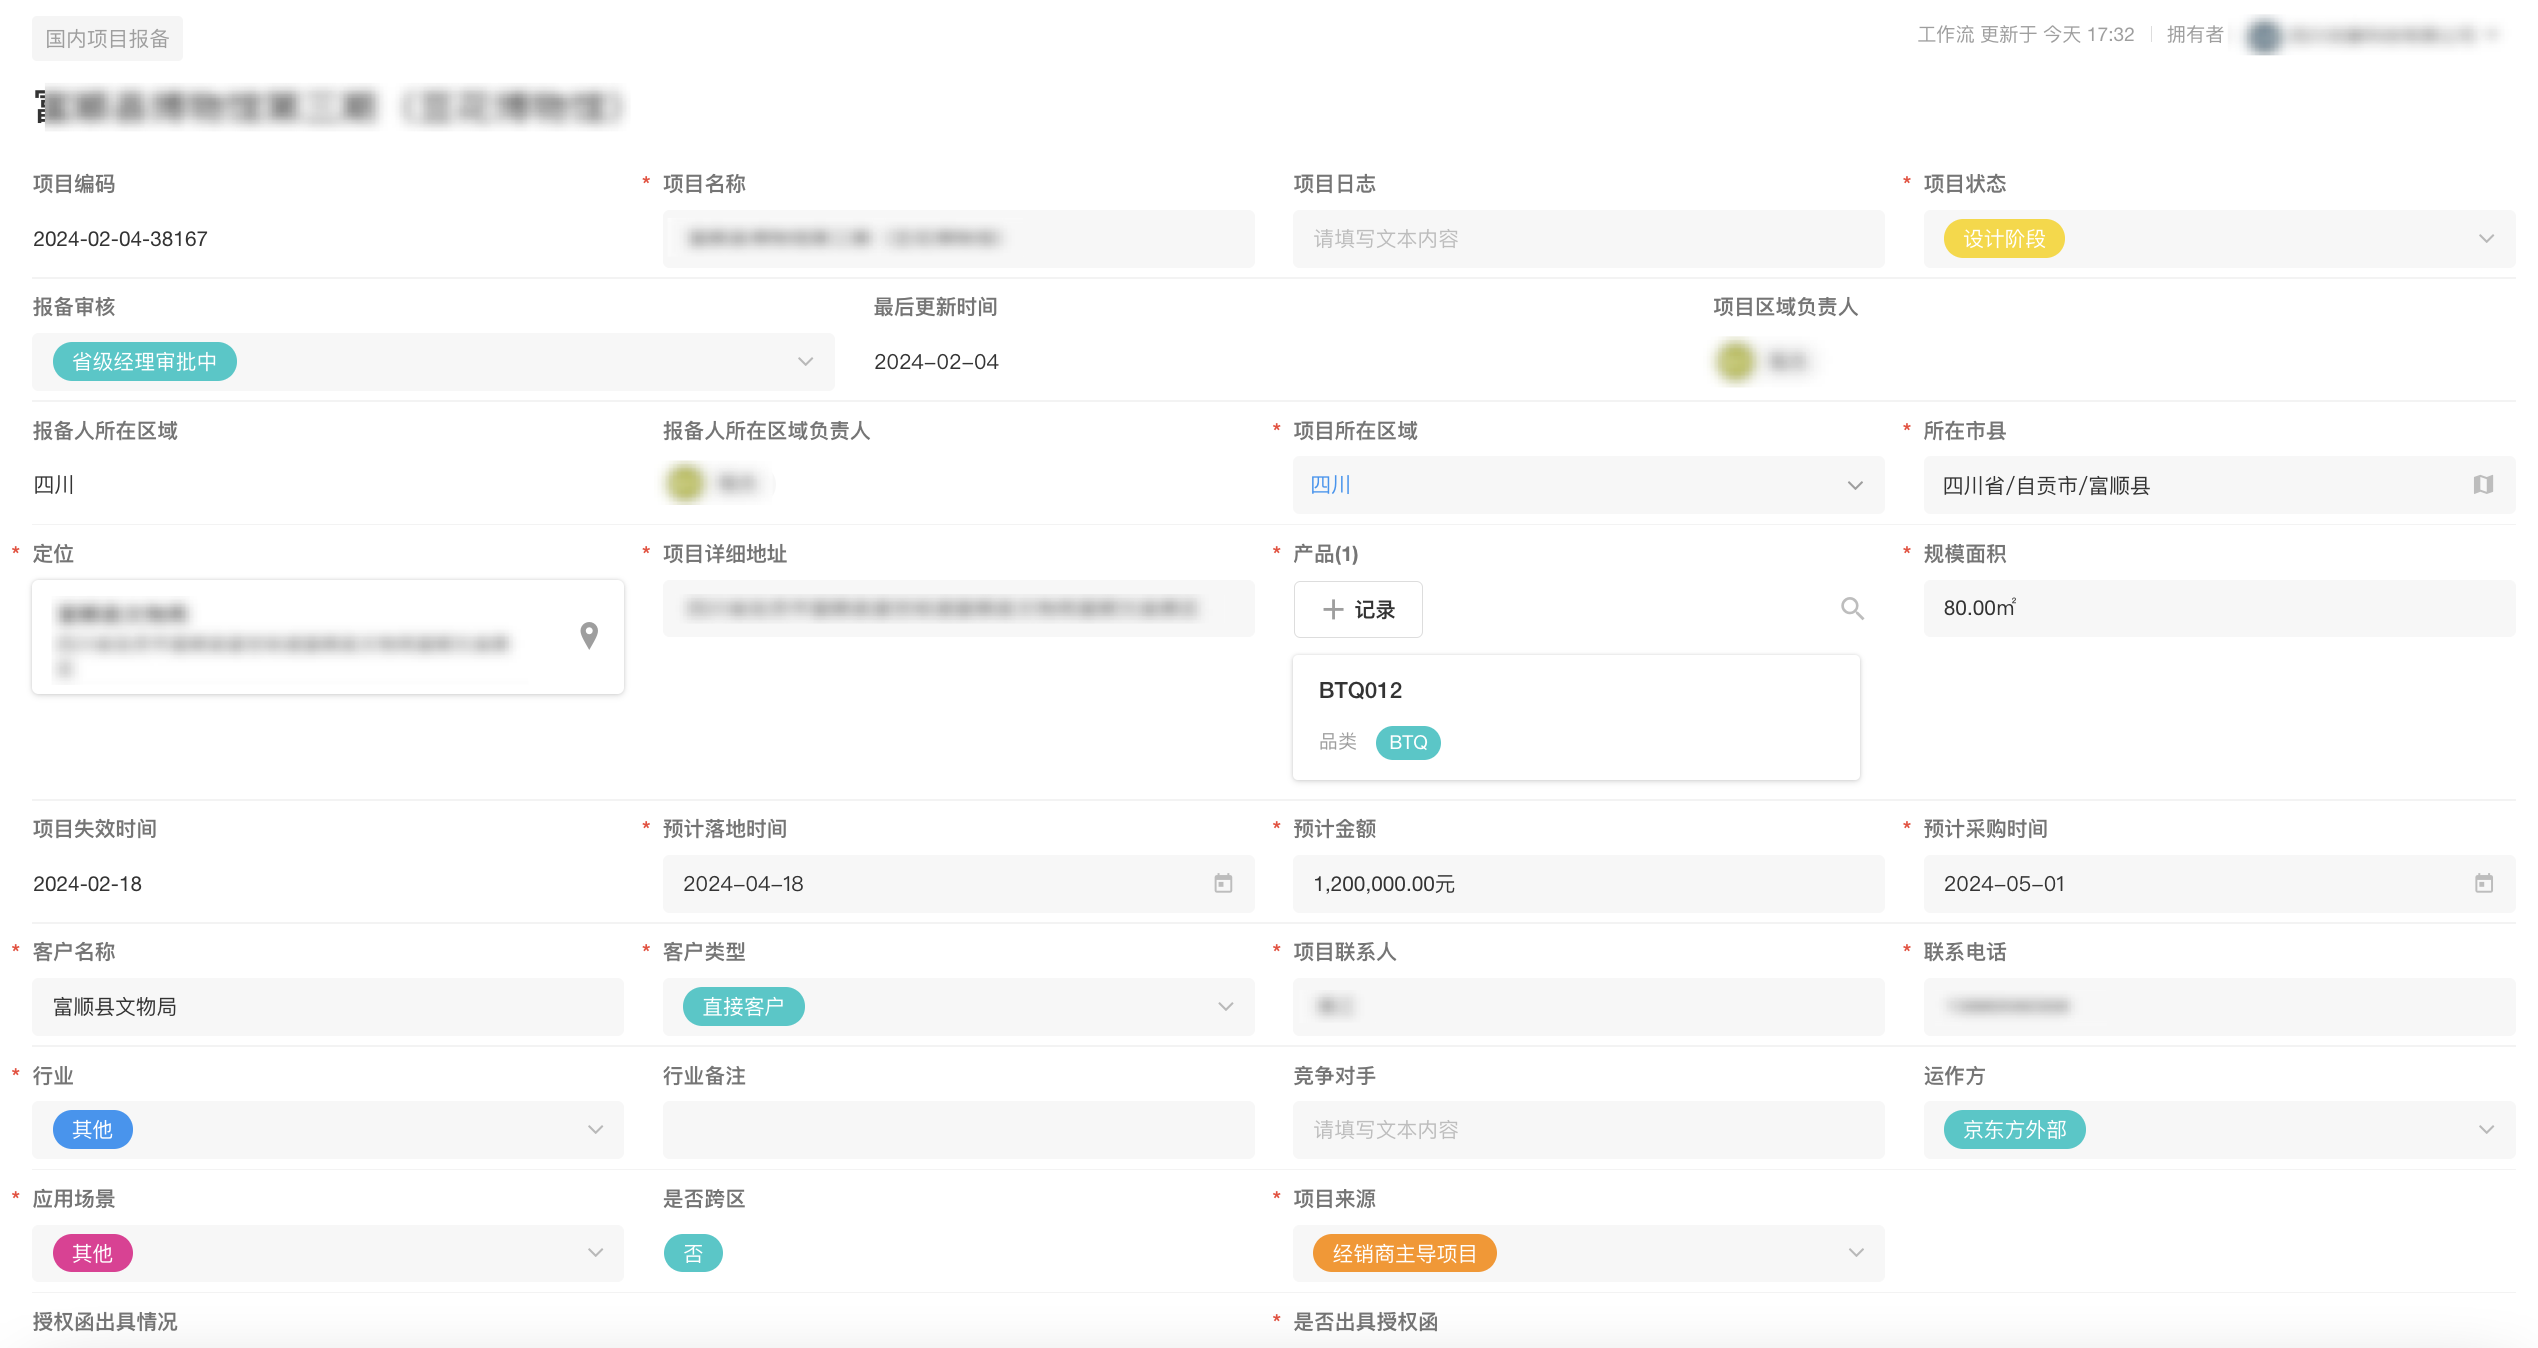Viewport: 2538px width, 1348px height.
Task: Click the search magnifier in 产品 section
Action: pos(1852,609)
